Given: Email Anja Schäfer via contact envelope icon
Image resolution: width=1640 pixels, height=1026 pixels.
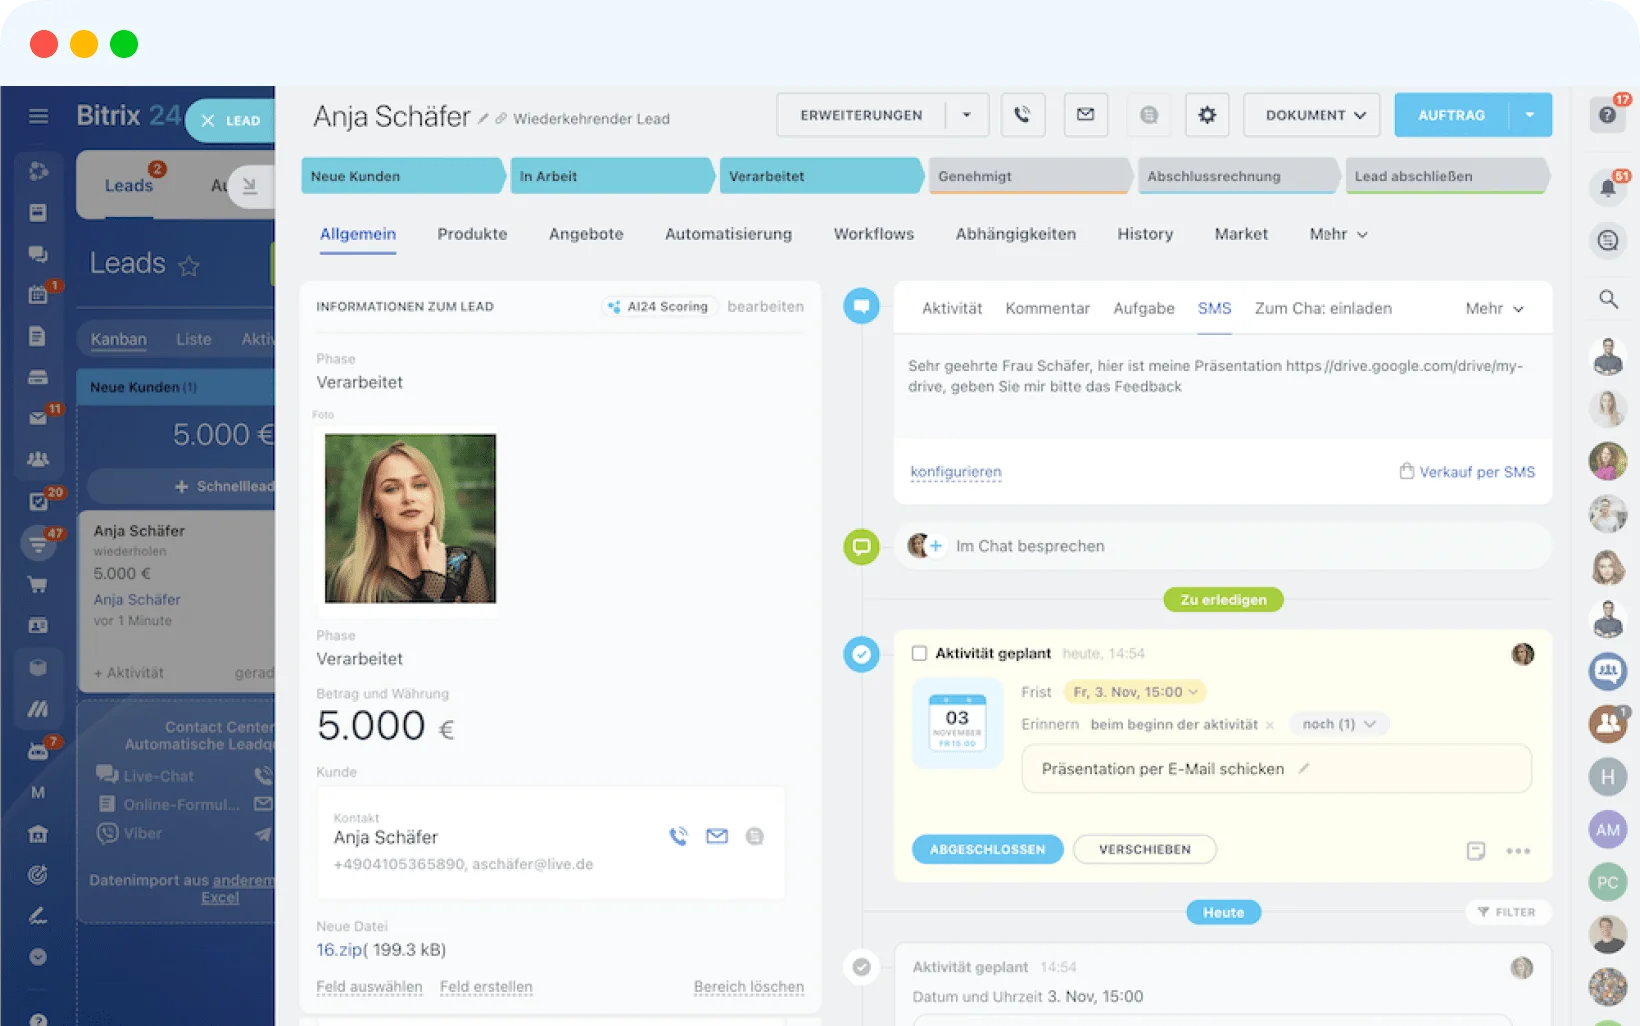Looking at the screenshot, I should pos(717,836).
